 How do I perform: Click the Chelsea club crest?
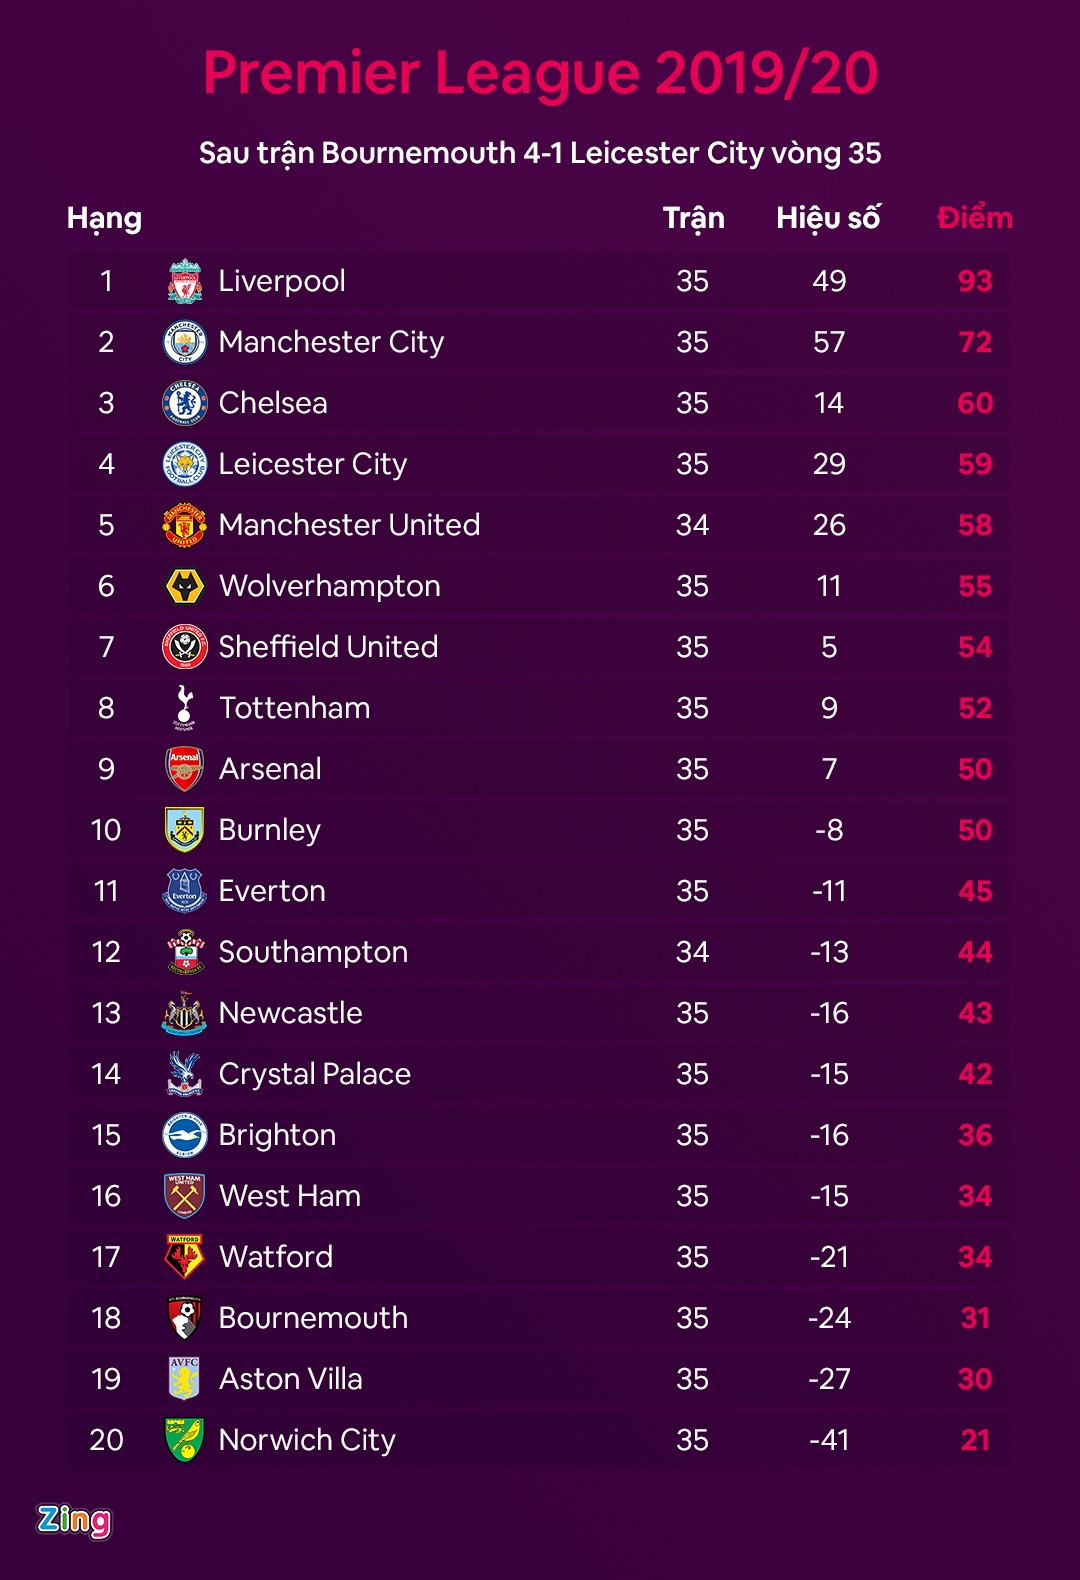[x=185, y=403]
